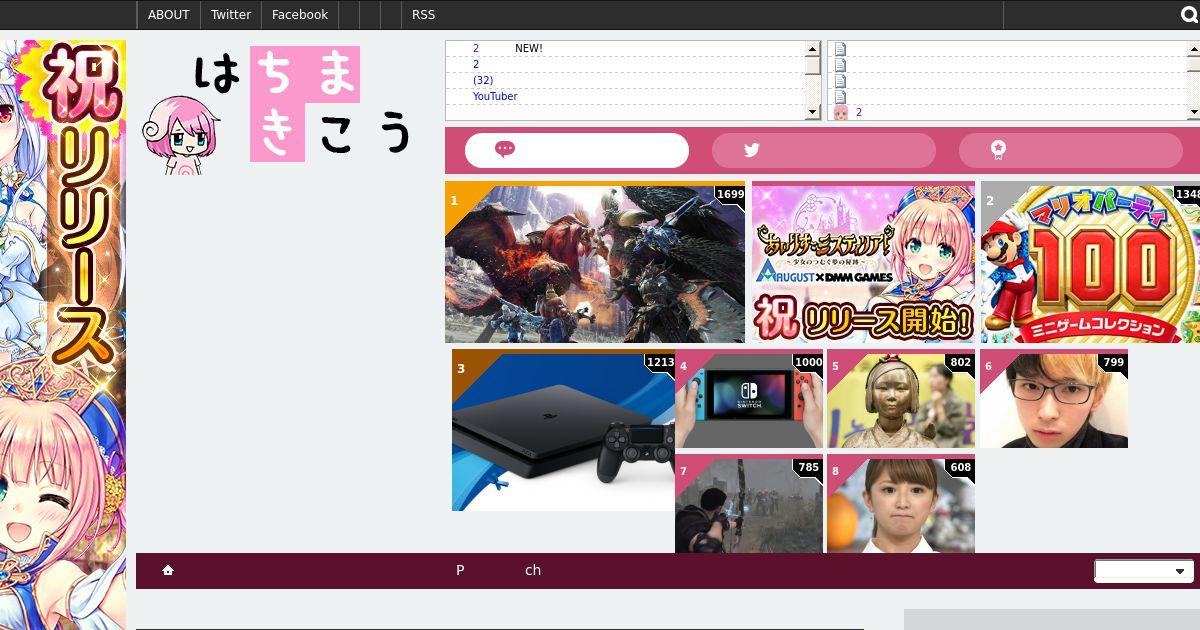Open rank 1 Monster Hunter article thumbnail
The width and height of the screenshot is (1200, 630).
click(595, 262)
